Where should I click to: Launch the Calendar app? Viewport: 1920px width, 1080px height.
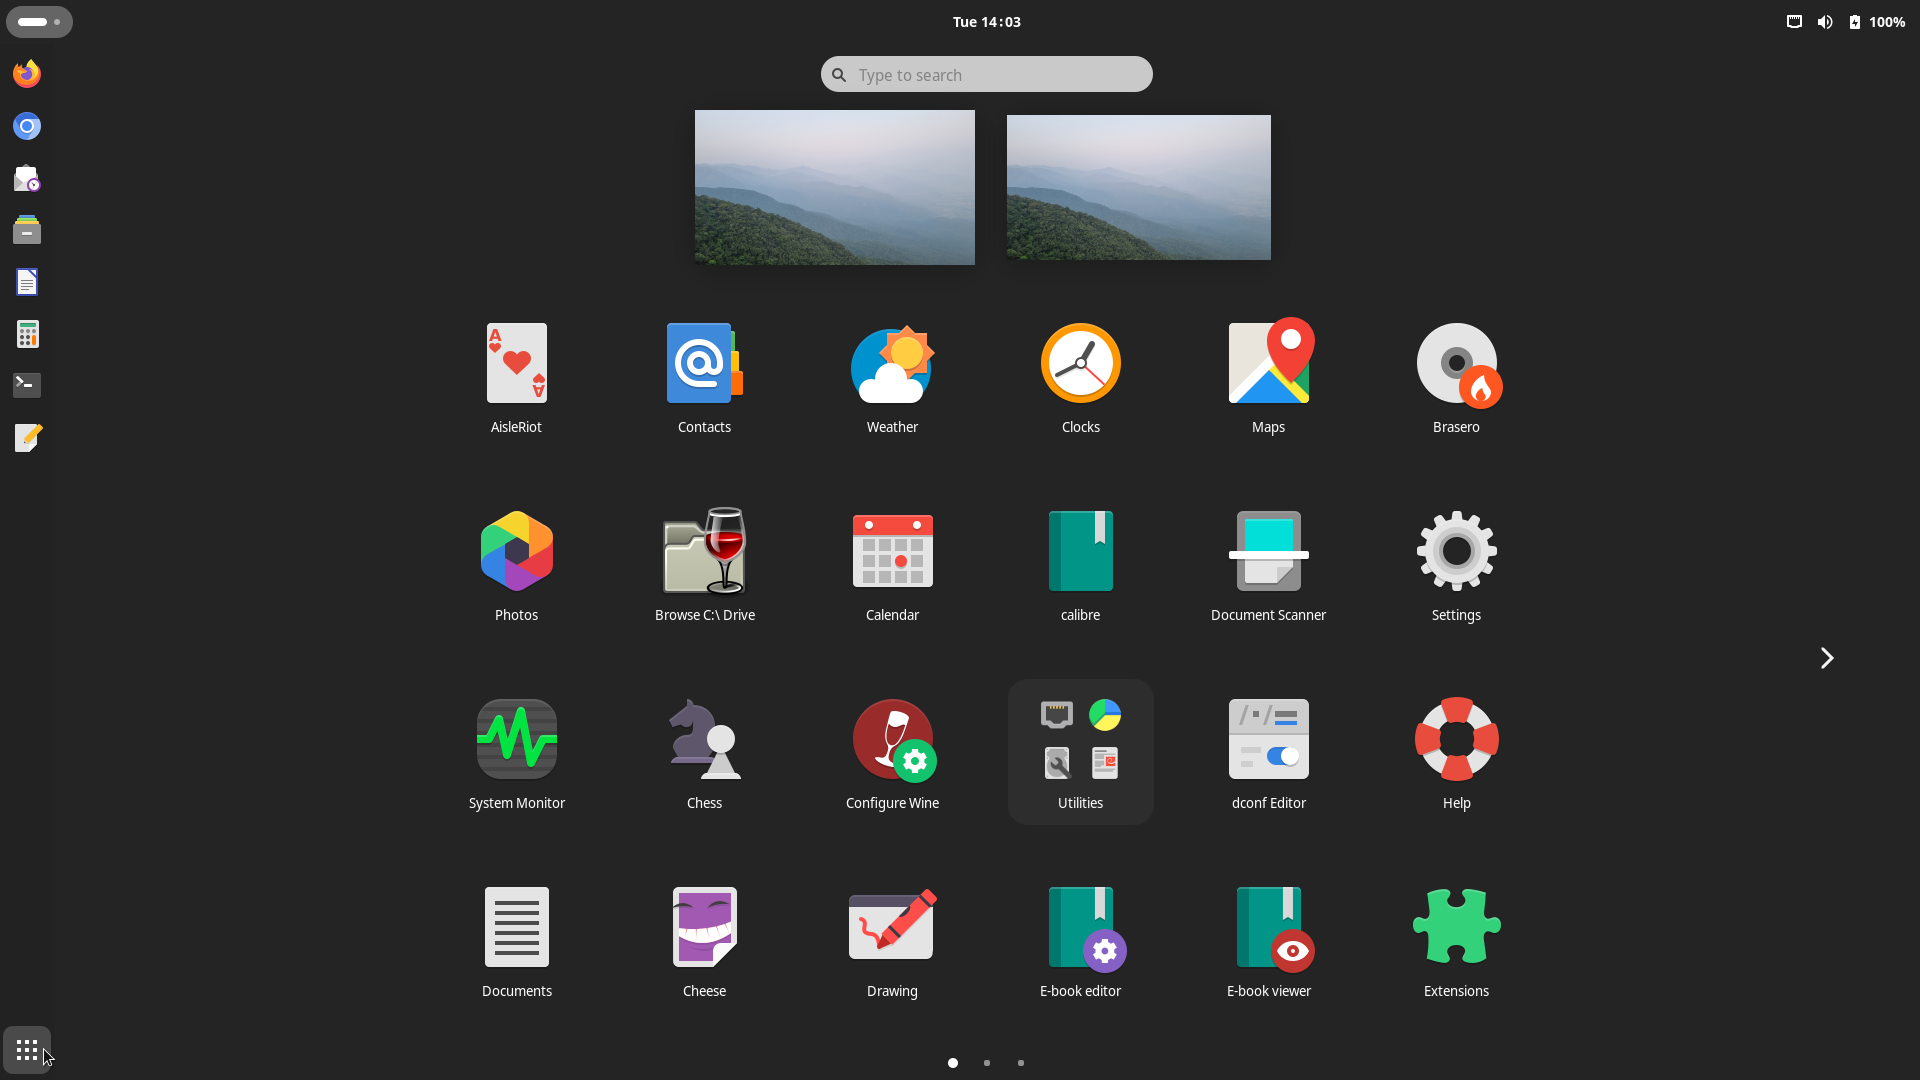coord(892,565)
